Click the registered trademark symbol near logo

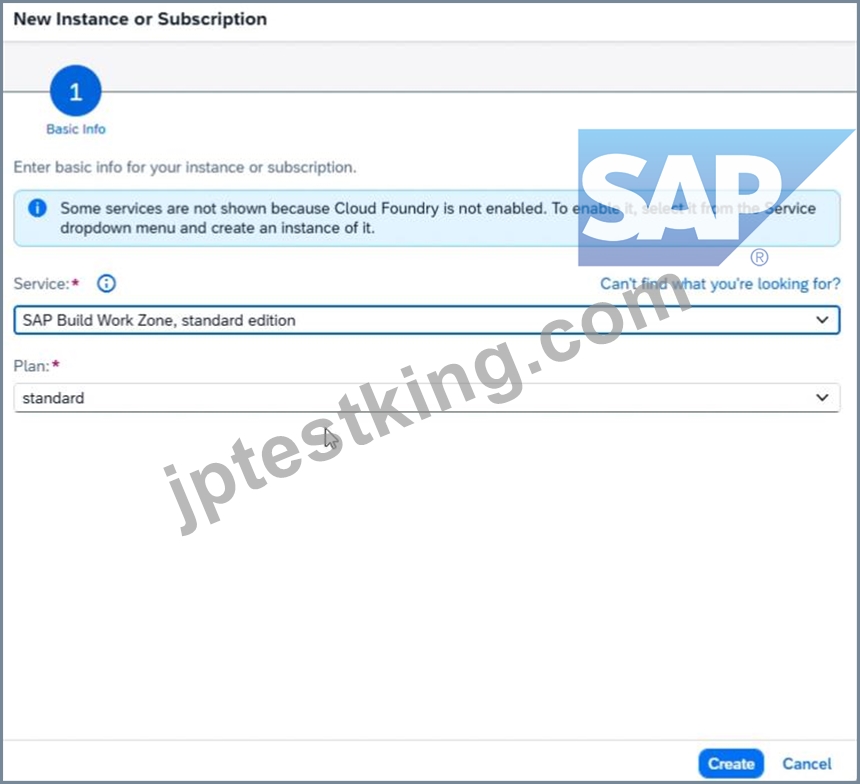pyautogui.click(x=759, y=257)
